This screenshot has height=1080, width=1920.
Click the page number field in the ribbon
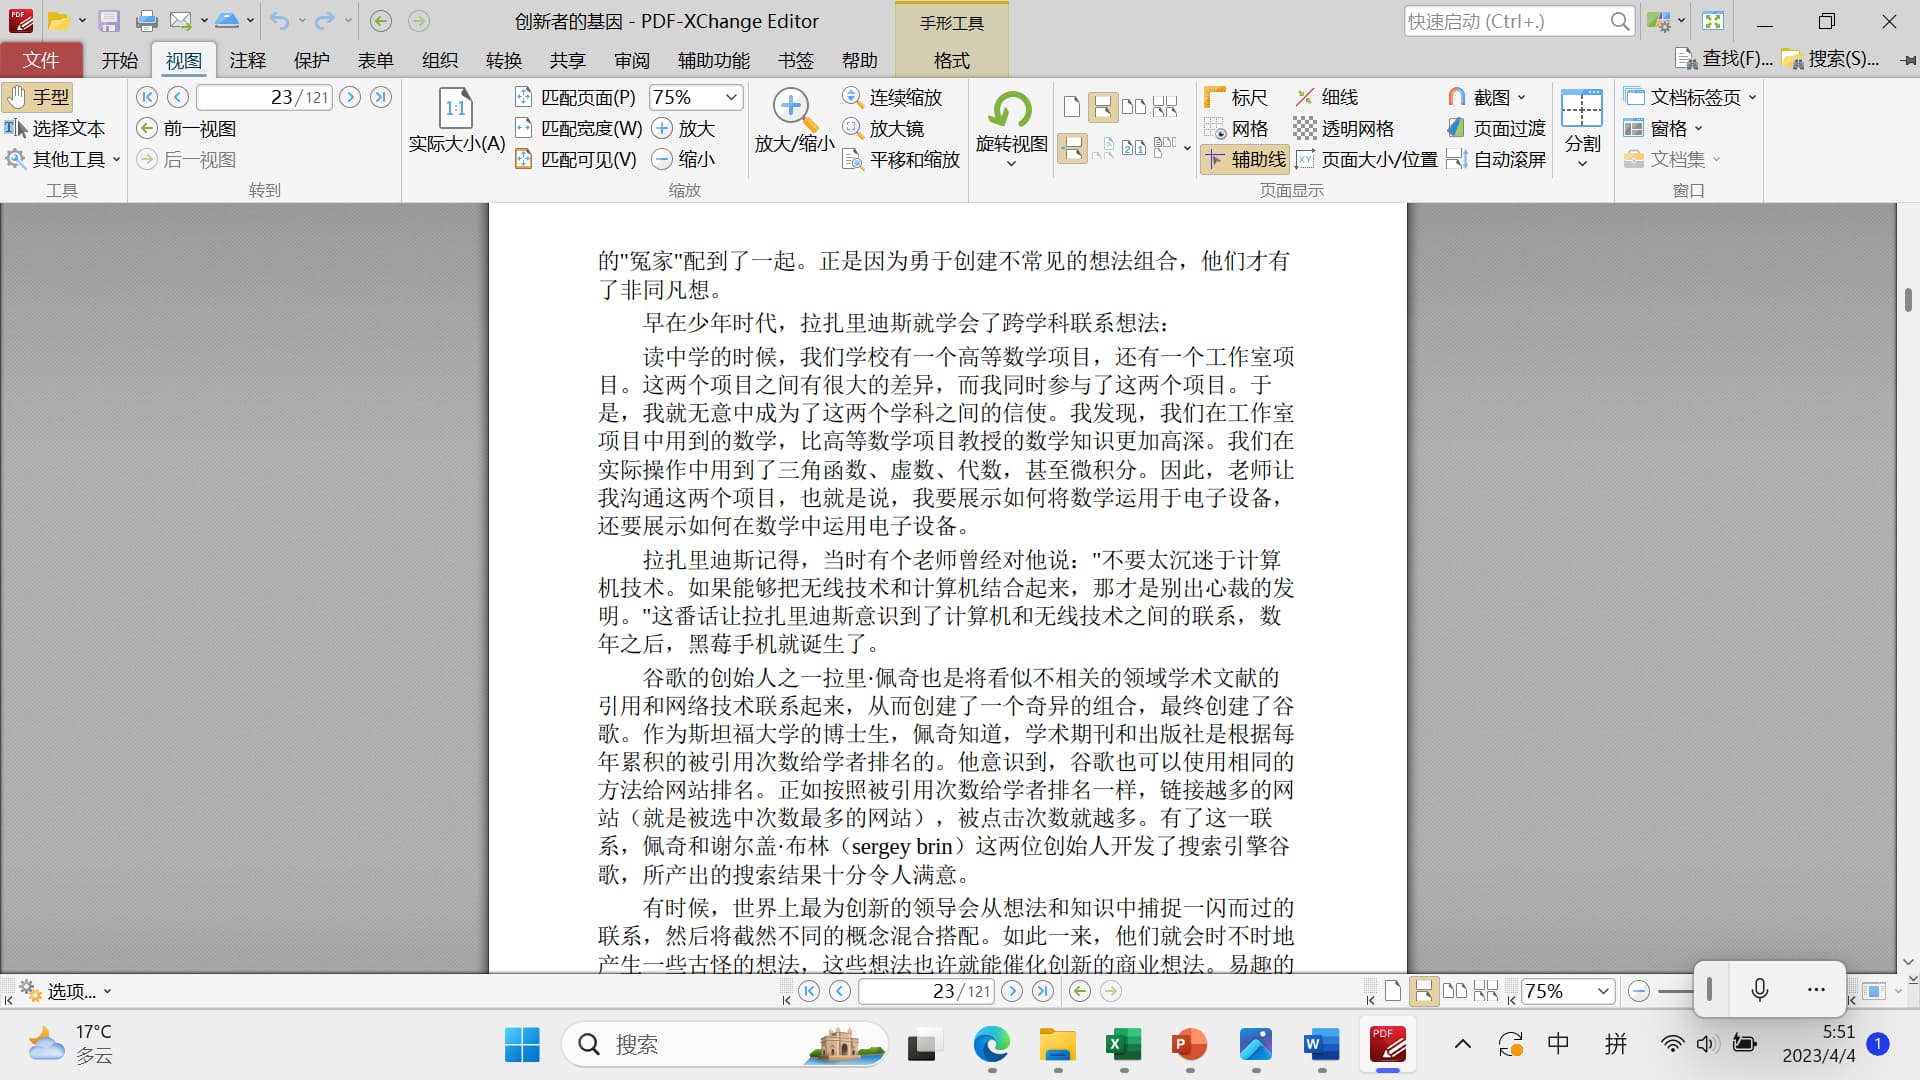(x=264, y=97)
